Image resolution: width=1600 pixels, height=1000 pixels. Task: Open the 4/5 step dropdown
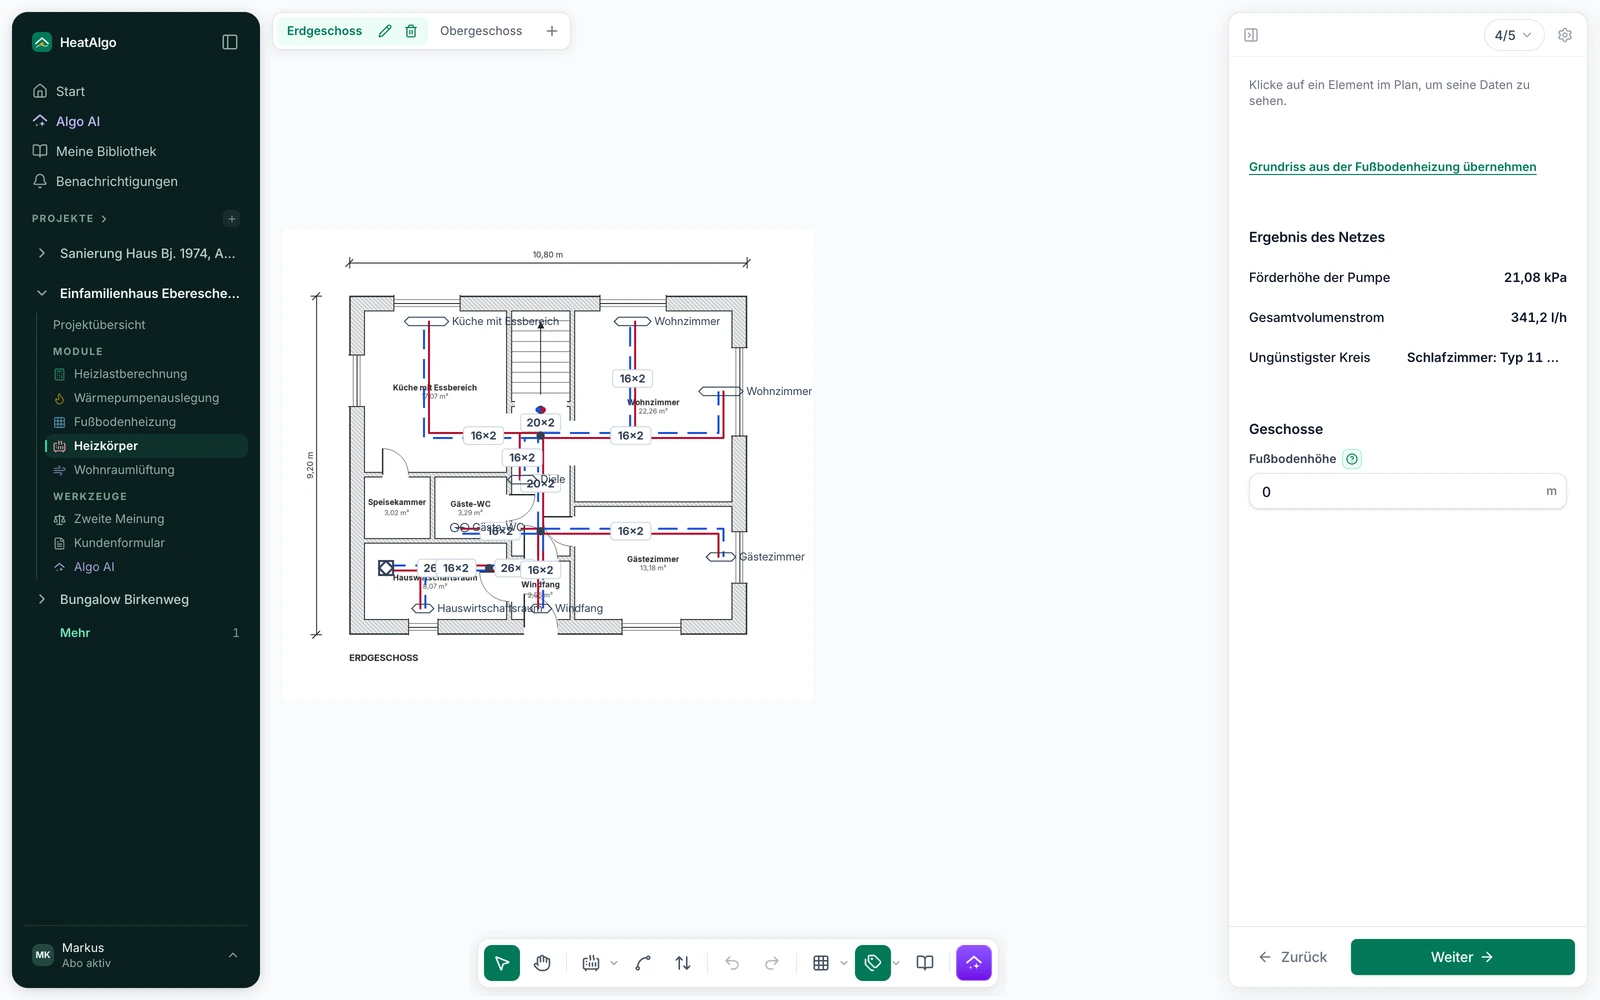point(1514,35)
